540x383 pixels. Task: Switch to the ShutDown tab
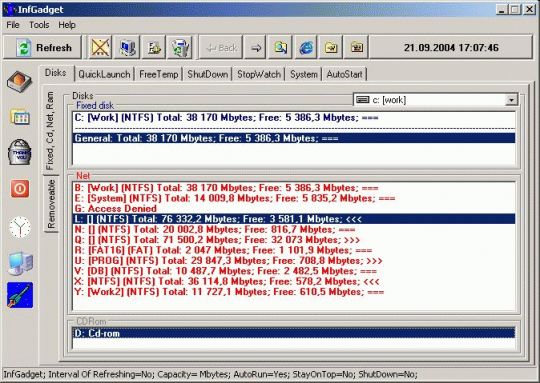click(207, 74)
